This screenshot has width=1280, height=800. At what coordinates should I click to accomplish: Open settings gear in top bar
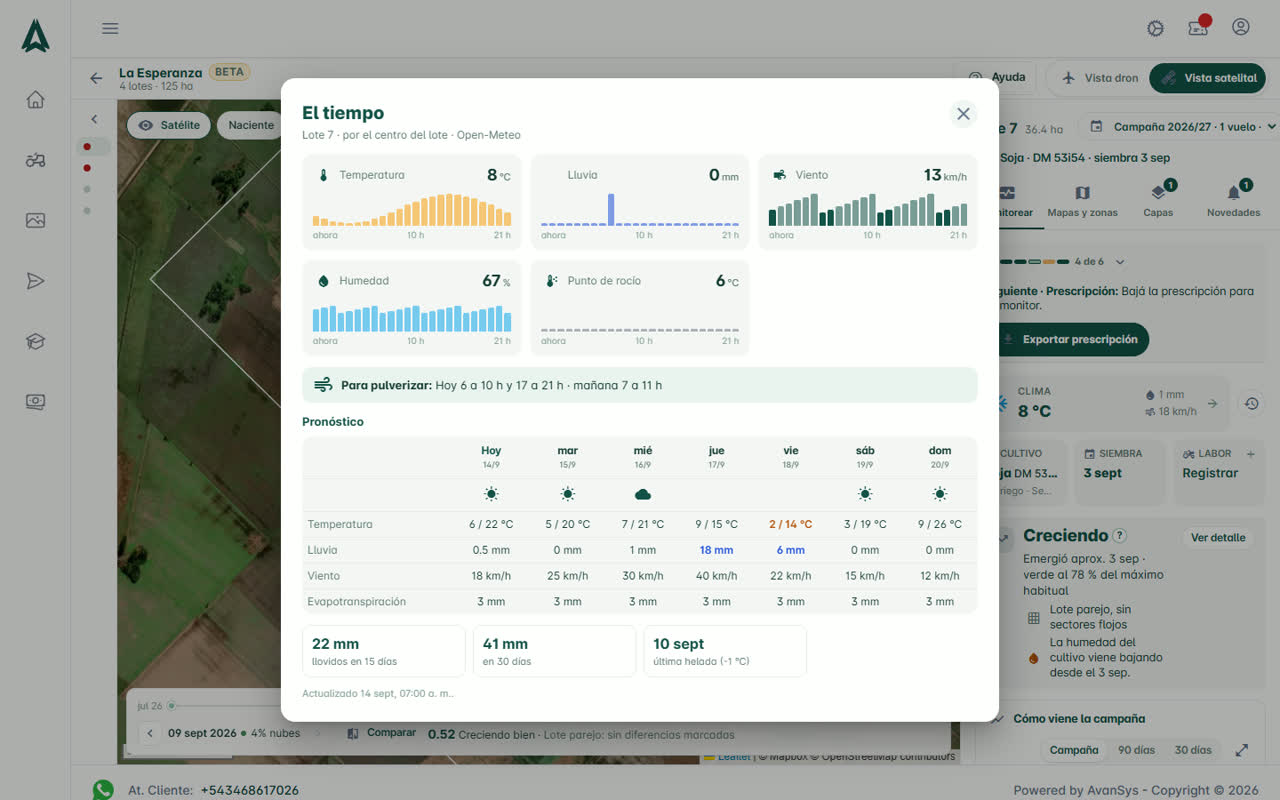click(x=1156, y=28)
